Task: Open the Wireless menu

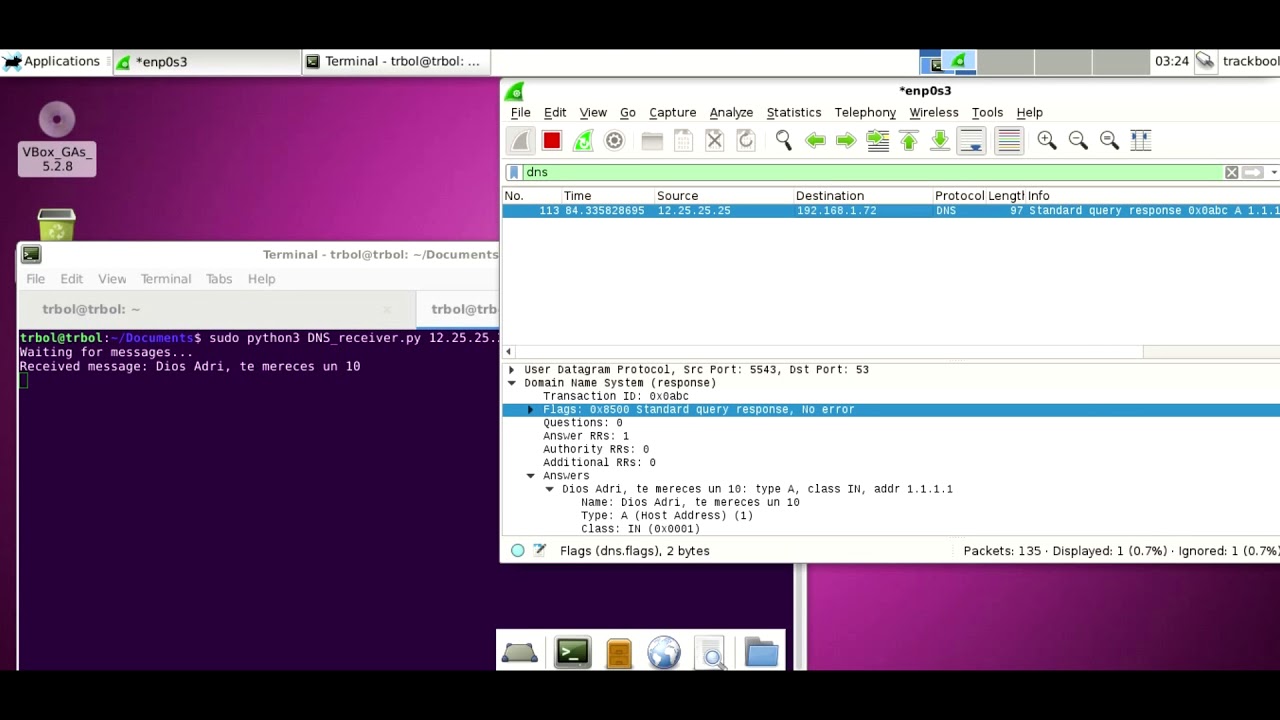Action: click(x=934, y=112)
